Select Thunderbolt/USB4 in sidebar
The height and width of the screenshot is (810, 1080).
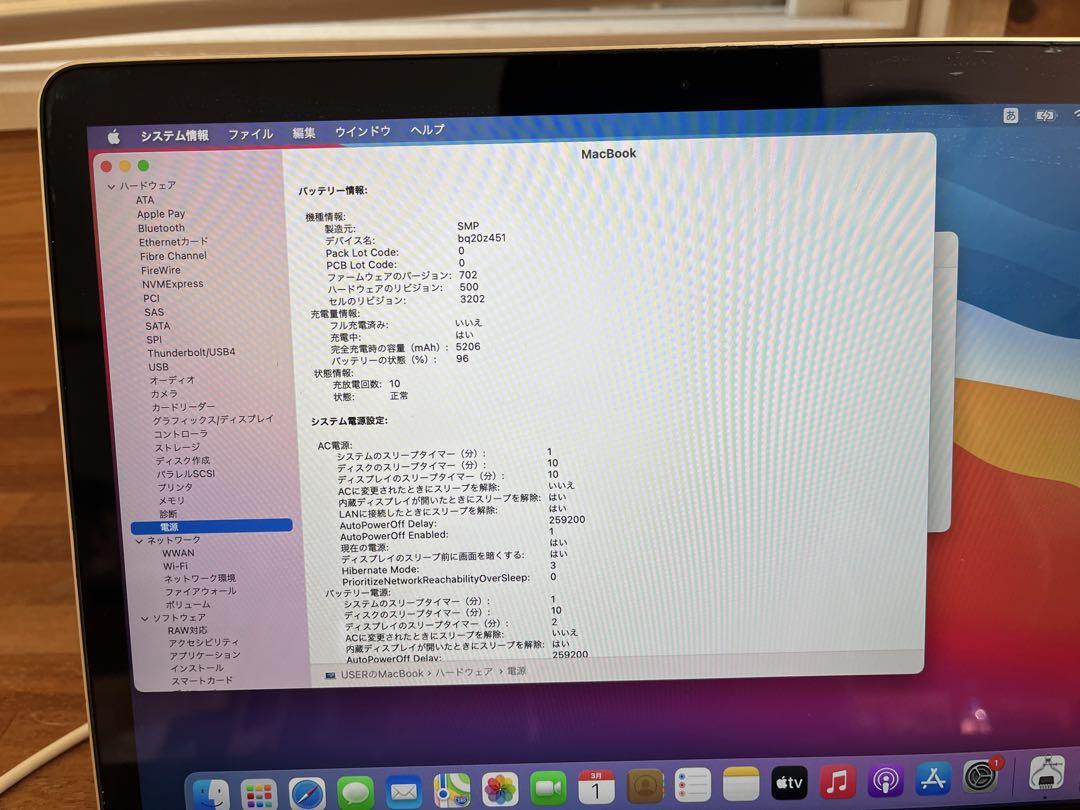(x=191, y=352)
